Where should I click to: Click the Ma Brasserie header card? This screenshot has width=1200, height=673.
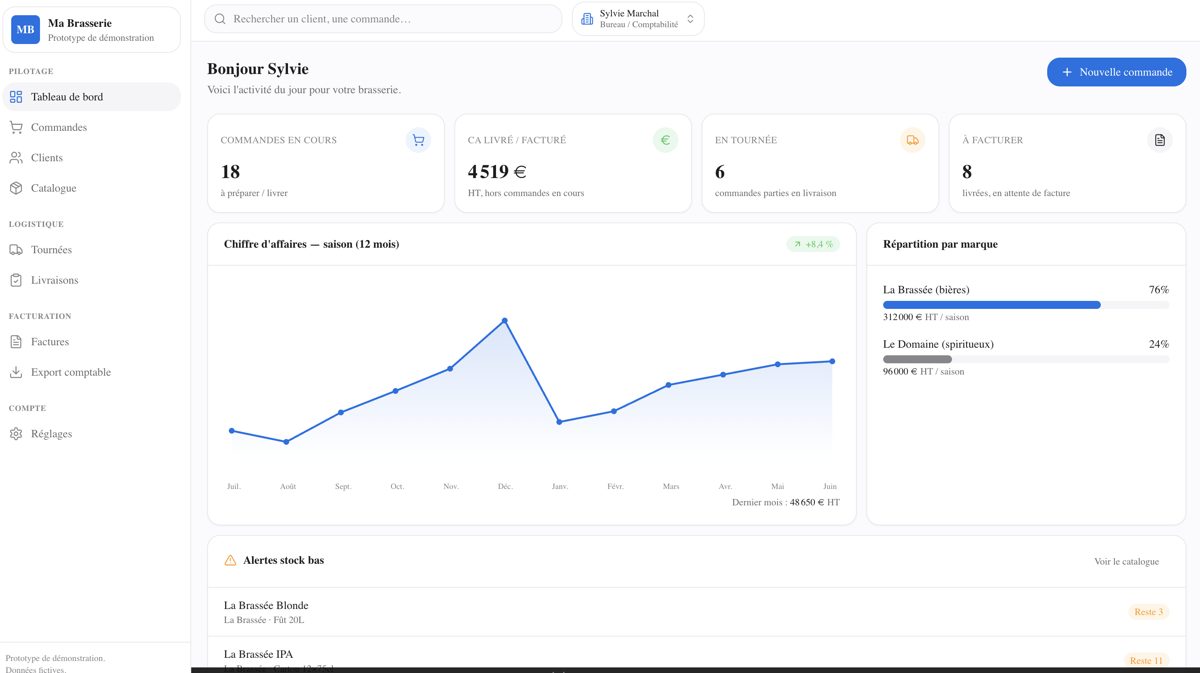pos(92,30)
